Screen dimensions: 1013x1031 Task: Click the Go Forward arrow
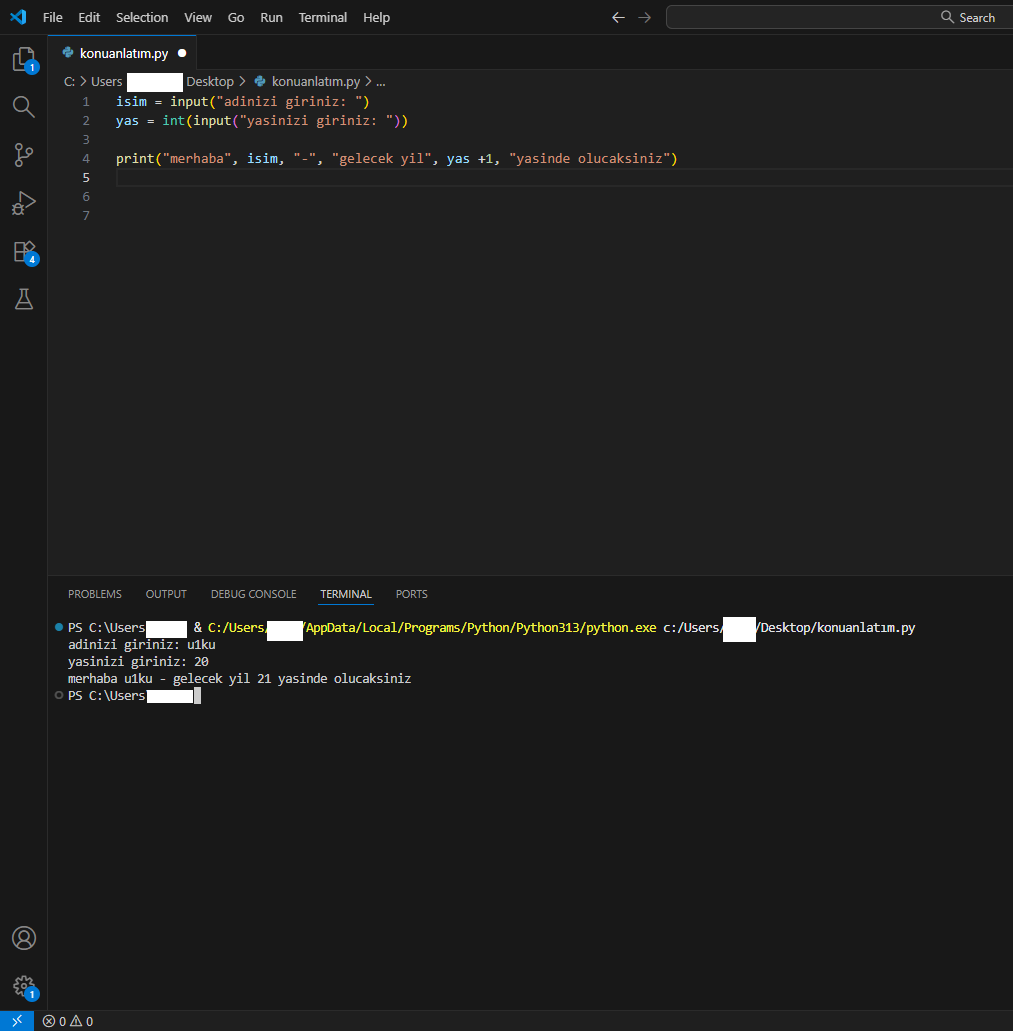click(645, 18)
